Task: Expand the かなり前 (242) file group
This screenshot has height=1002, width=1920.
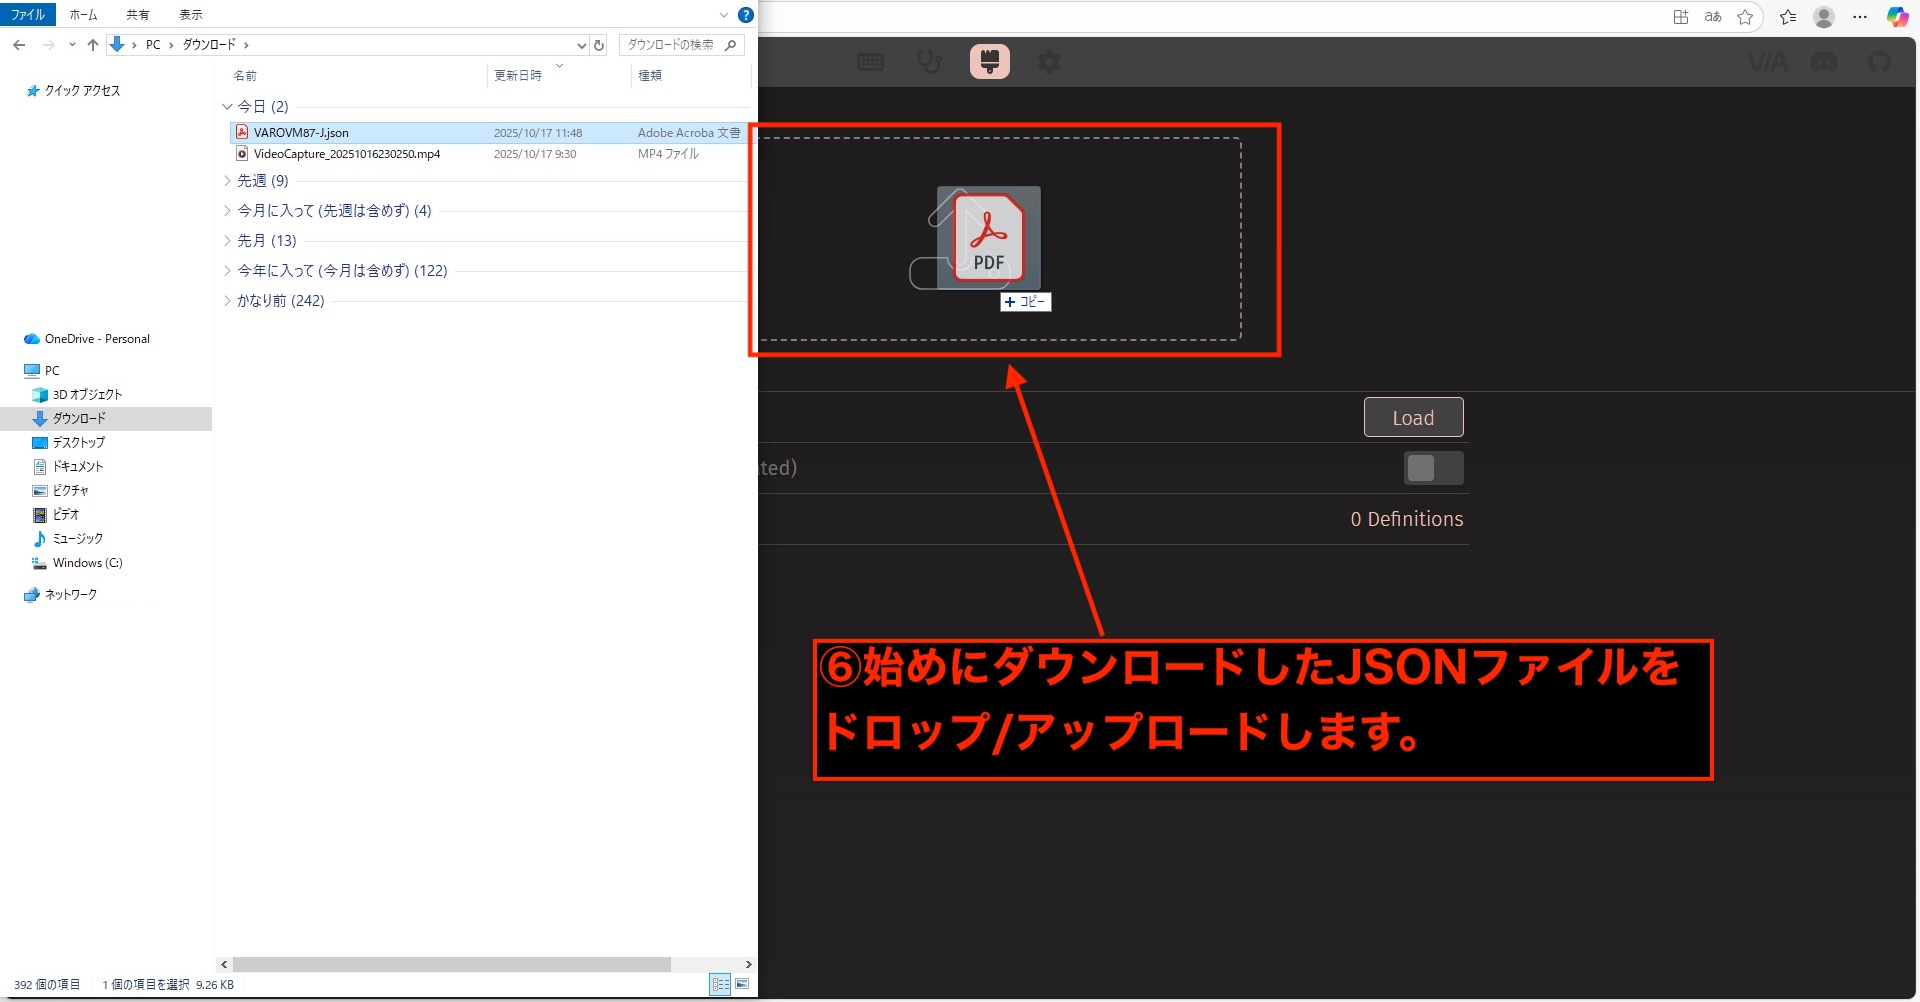Action: pyautogui.click(x=227, y=301)
